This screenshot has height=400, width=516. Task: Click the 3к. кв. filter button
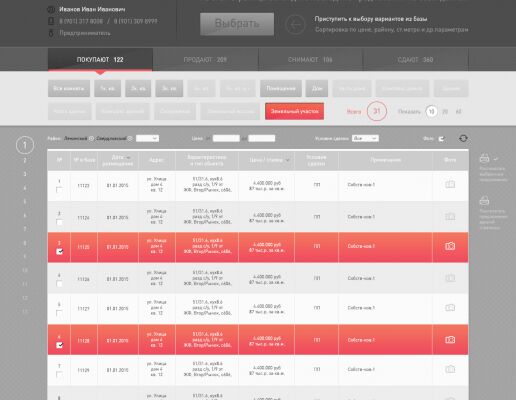tap(169, 89)
